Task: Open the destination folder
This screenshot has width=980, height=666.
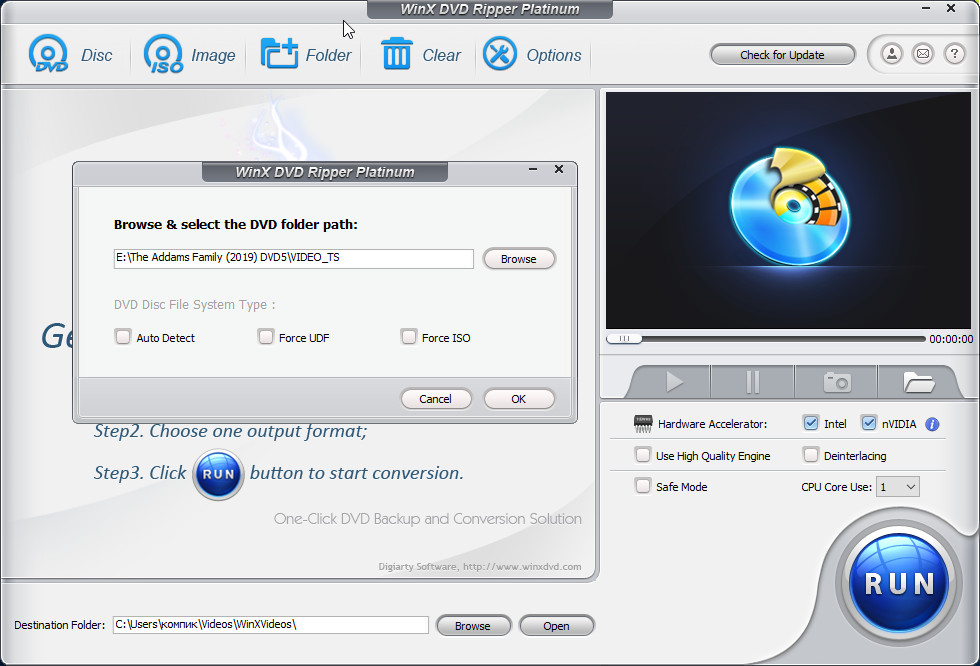Action: [556, 625]
